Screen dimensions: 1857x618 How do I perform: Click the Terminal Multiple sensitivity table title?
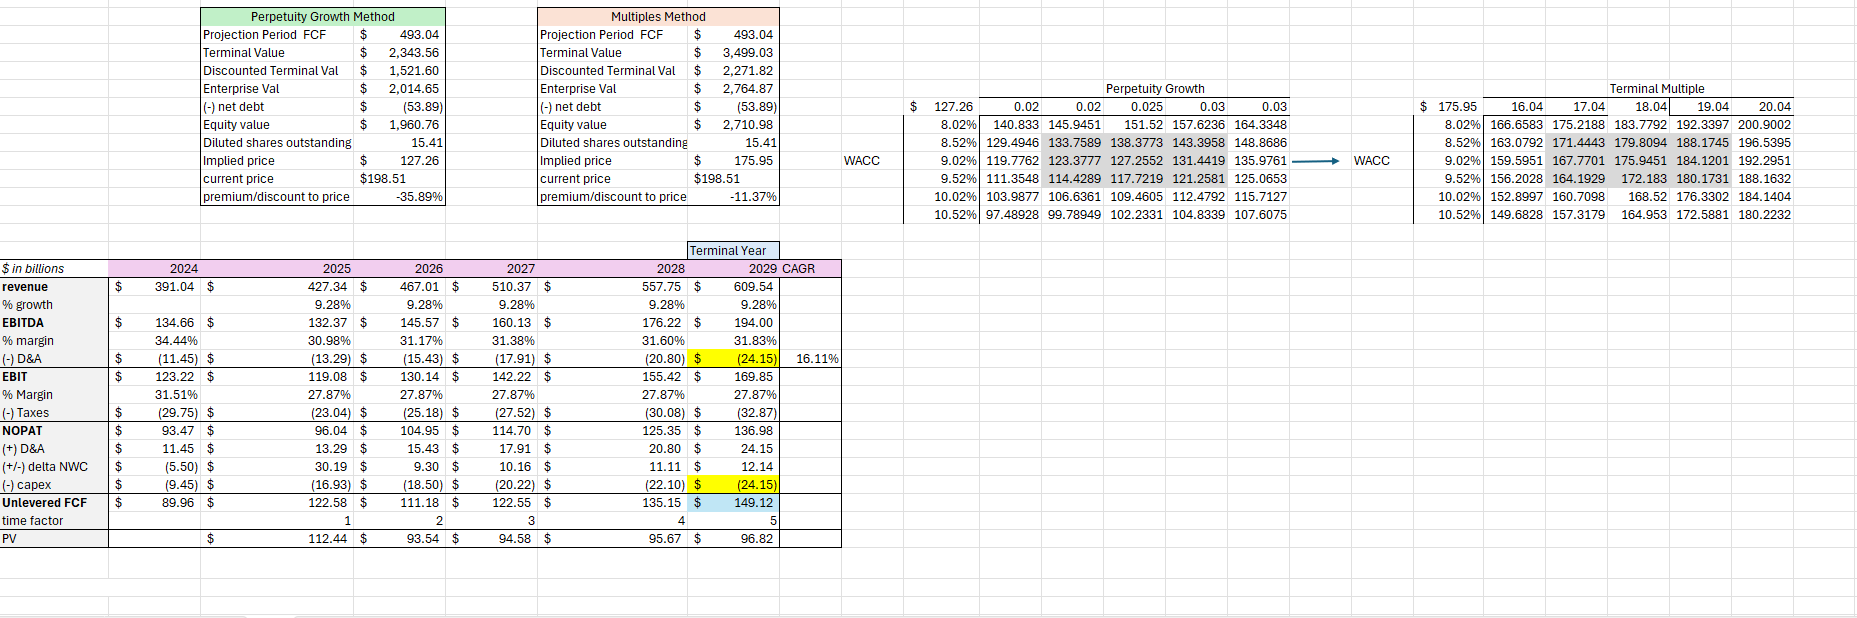coord(1656,89)
